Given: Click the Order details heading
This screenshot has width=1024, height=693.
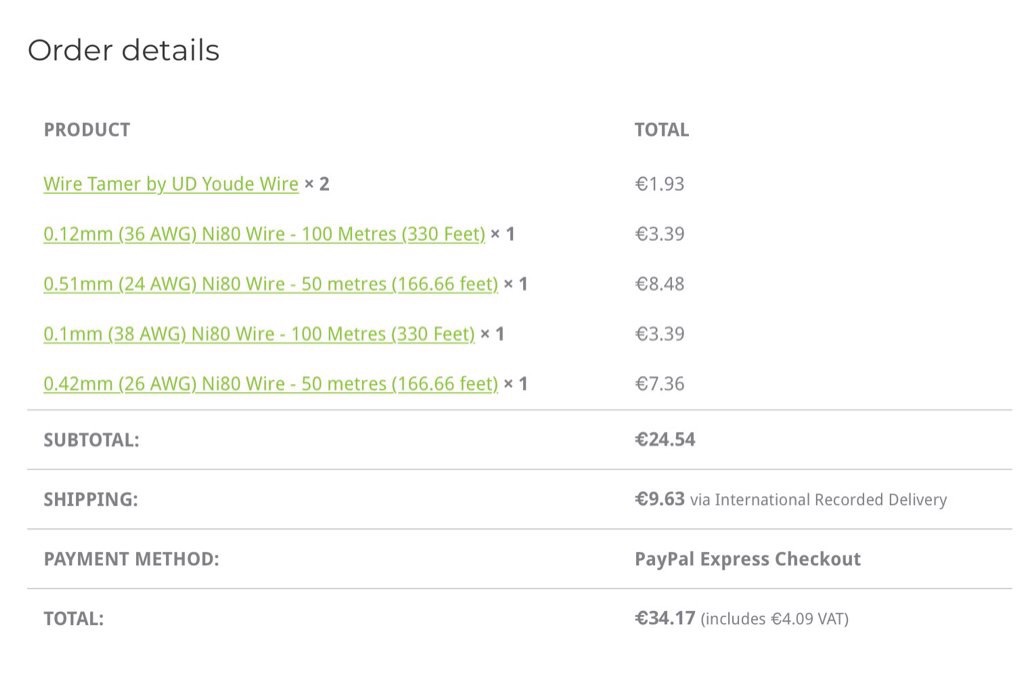Looking at the screenshot, I should pyautogui.click(x=123, y=50).
